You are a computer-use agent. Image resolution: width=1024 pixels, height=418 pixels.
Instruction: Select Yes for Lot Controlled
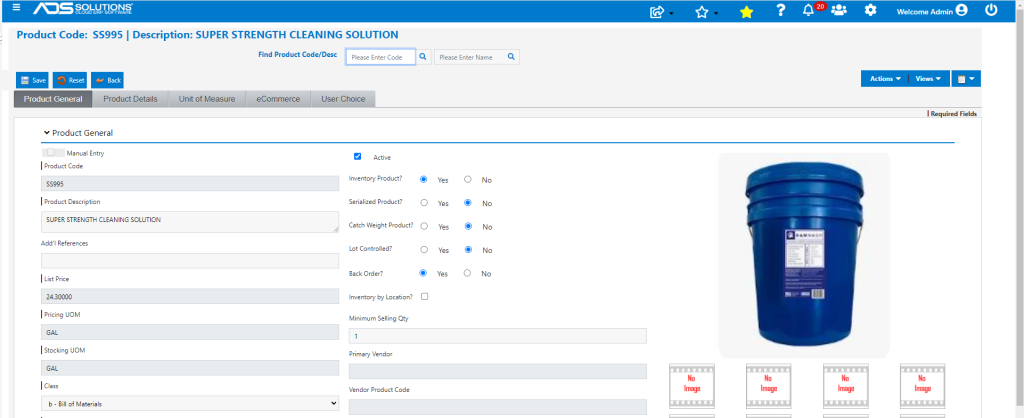(x=424, y=249)
